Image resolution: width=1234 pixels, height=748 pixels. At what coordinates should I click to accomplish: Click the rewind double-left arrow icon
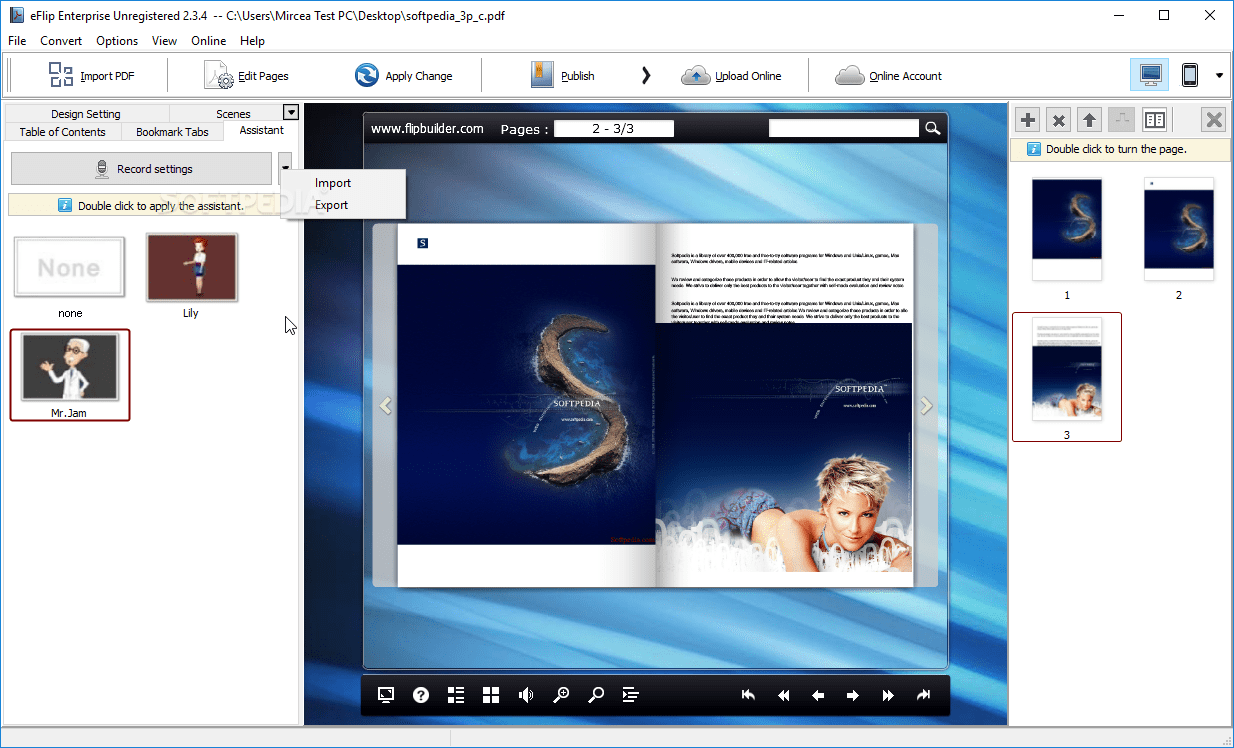783,695
